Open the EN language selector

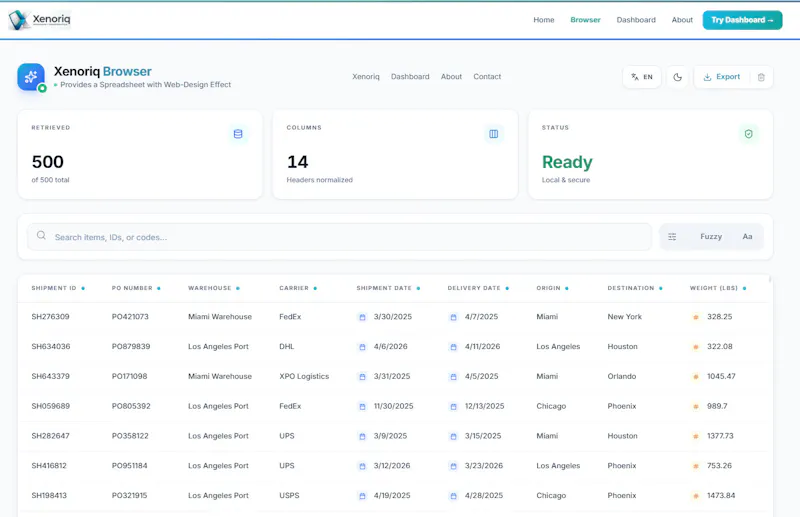[x=642, y=77]
